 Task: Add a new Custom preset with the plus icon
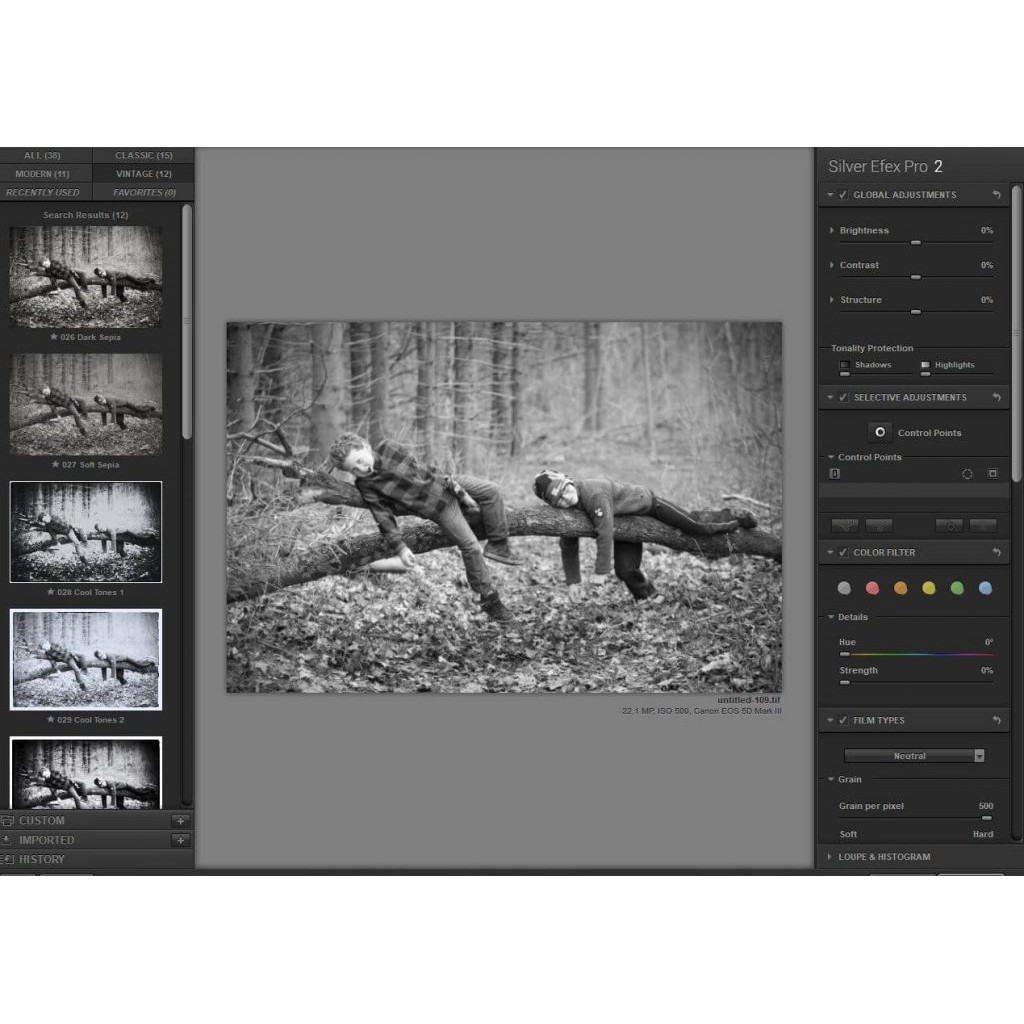point(180,820)
